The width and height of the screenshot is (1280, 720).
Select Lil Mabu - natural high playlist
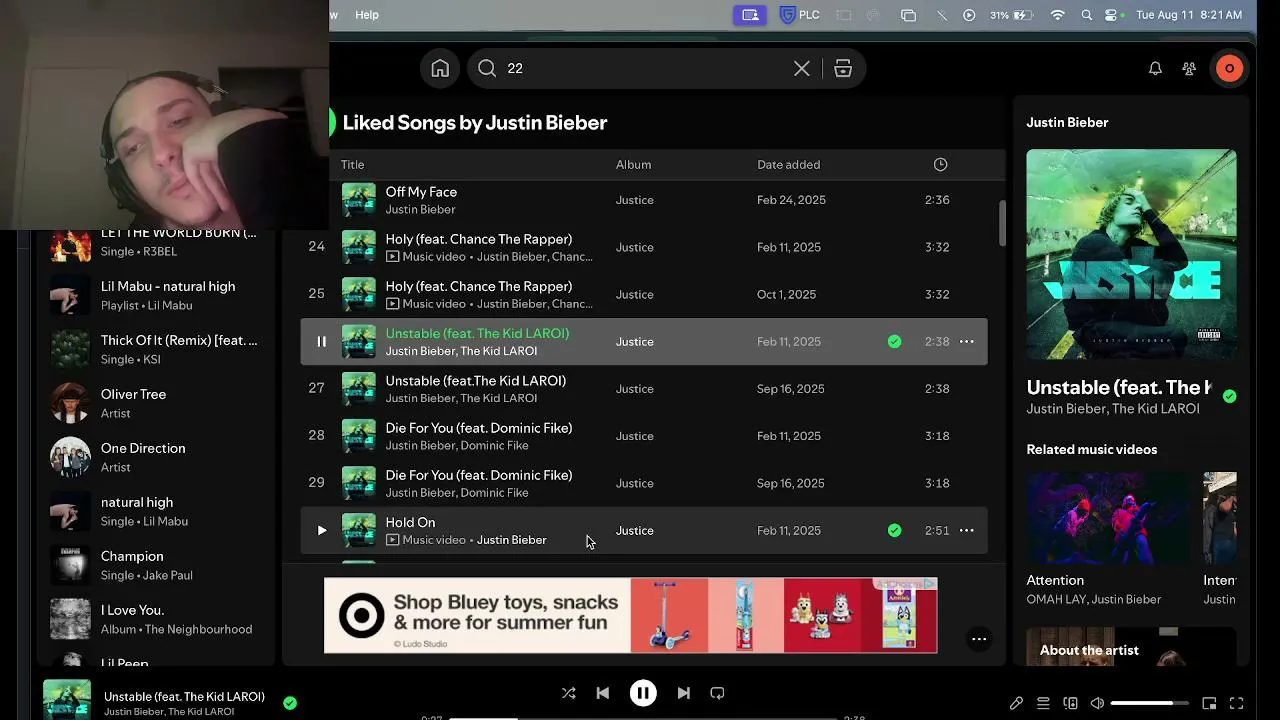click(155, 295)
